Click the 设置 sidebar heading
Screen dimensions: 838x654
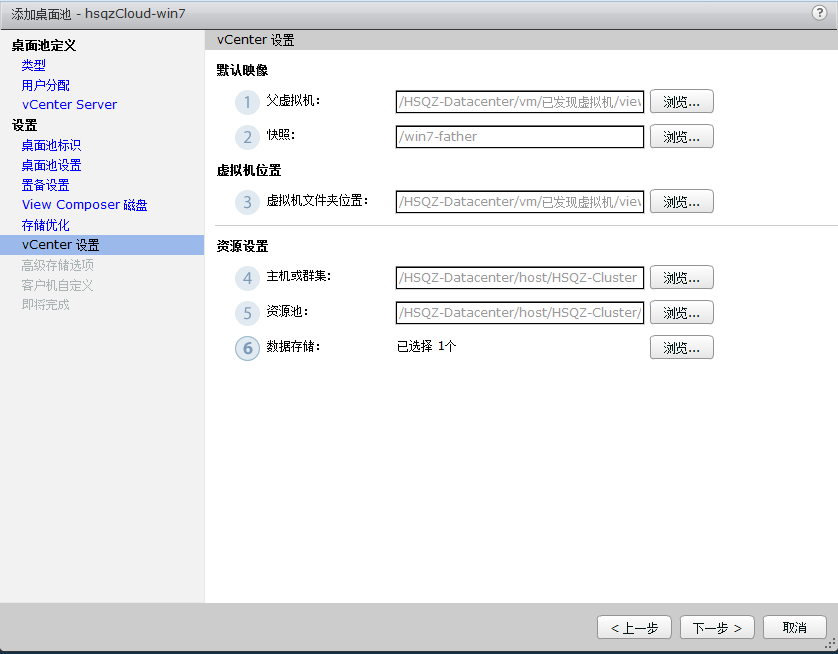click(25, 126)
